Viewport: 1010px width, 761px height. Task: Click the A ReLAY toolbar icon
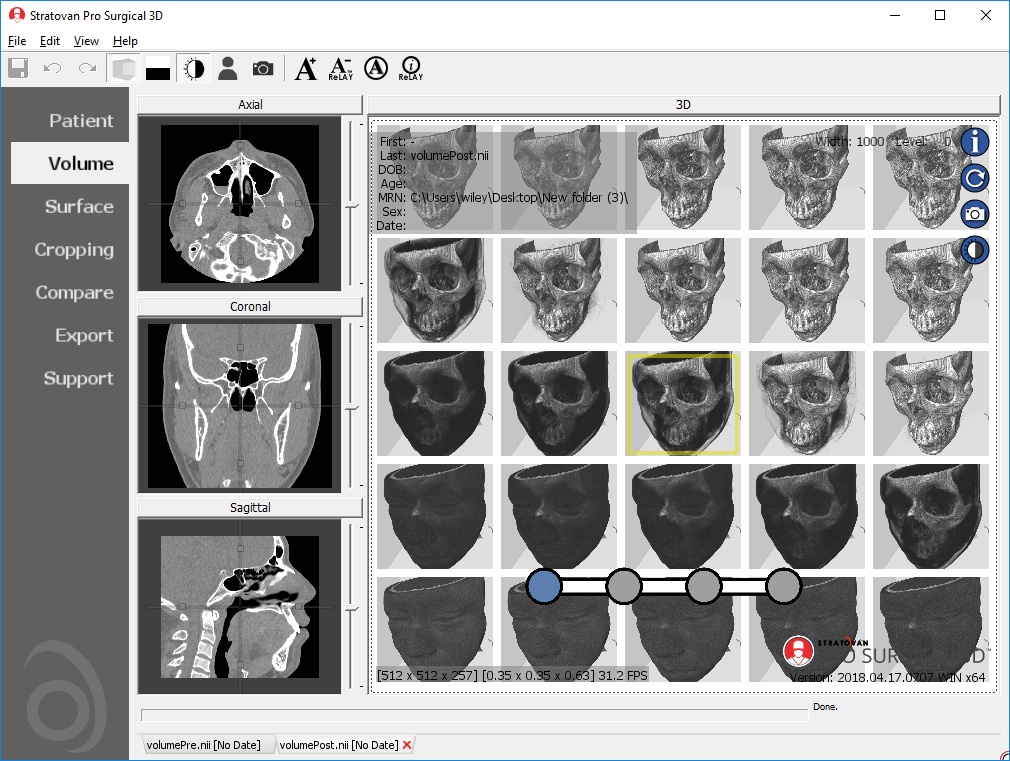pos(341,68)
